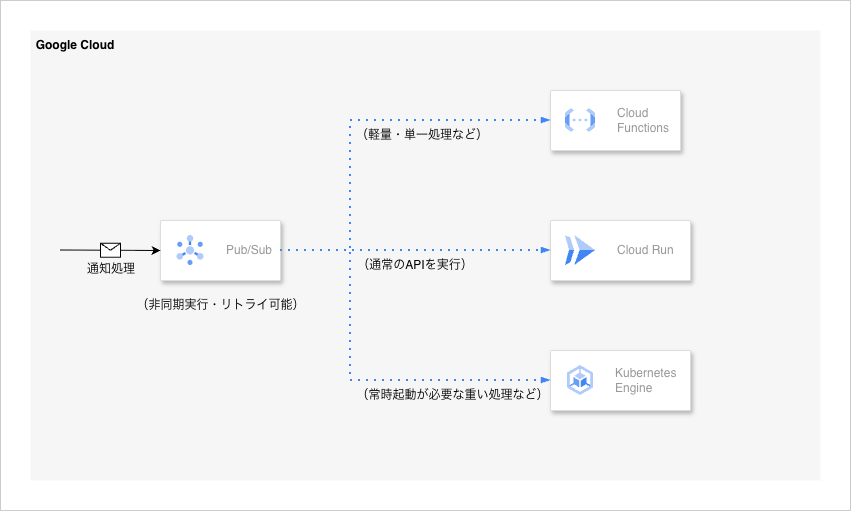Screen dimensions: 851x511
Task: Click the (軽量・単一処理など) annotation
Action: point(422,134)
